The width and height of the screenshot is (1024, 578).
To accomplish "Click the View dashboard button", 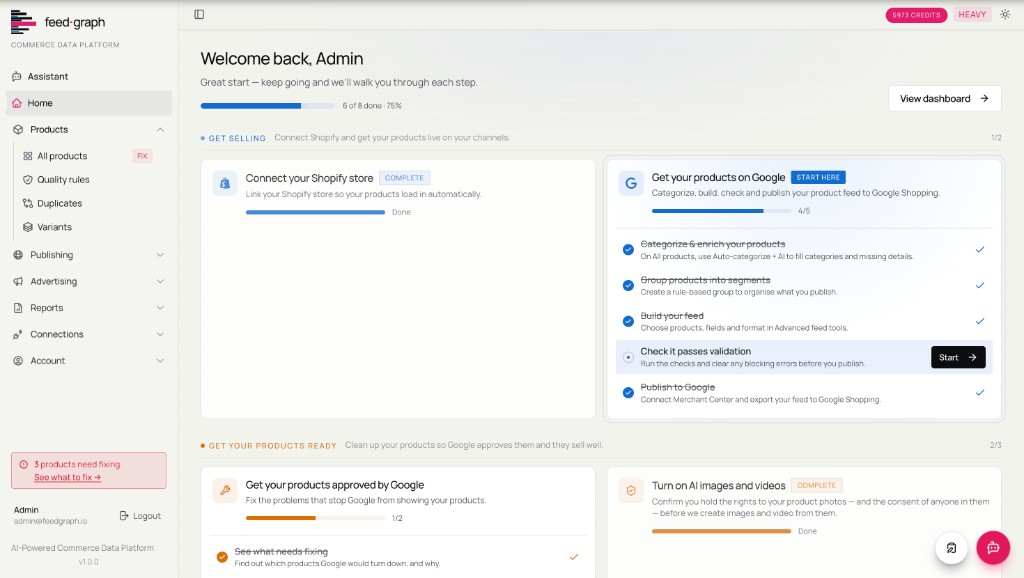I will (944, 99).
